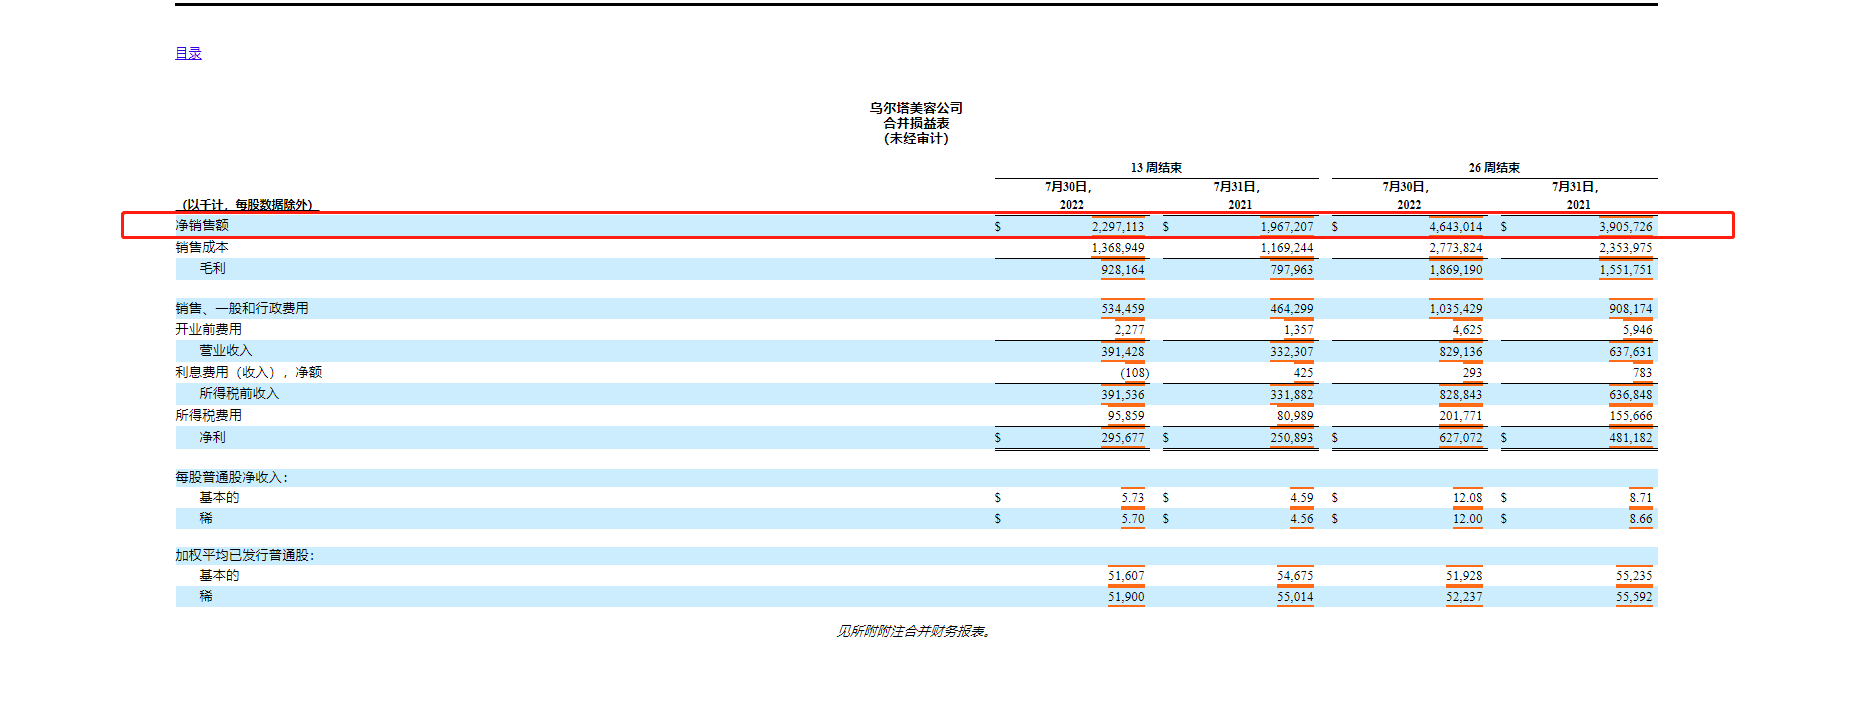Select pre-tax income value 391,536
The width and height of the screenshot is (1861, 705).
tap(1123, 395)
